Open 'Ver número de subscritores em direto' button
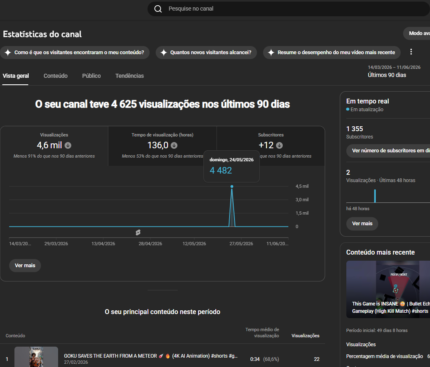The height and width of the screenshot is (367, 430). pyautogui.click(x=388, y=151)
